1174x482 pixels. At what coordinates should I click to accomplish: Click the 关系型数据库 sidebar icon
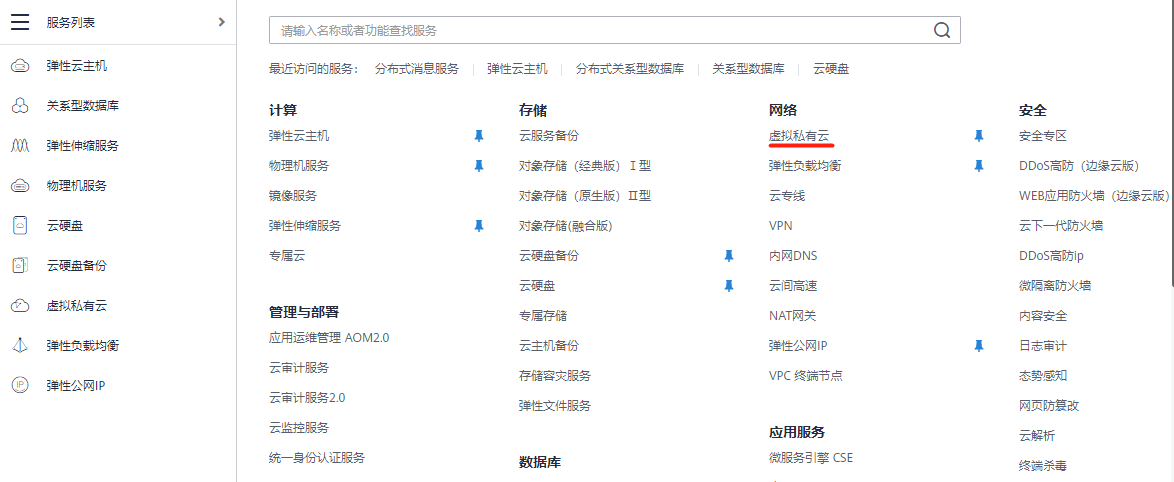pyautogui.click(x=19, y=106)
